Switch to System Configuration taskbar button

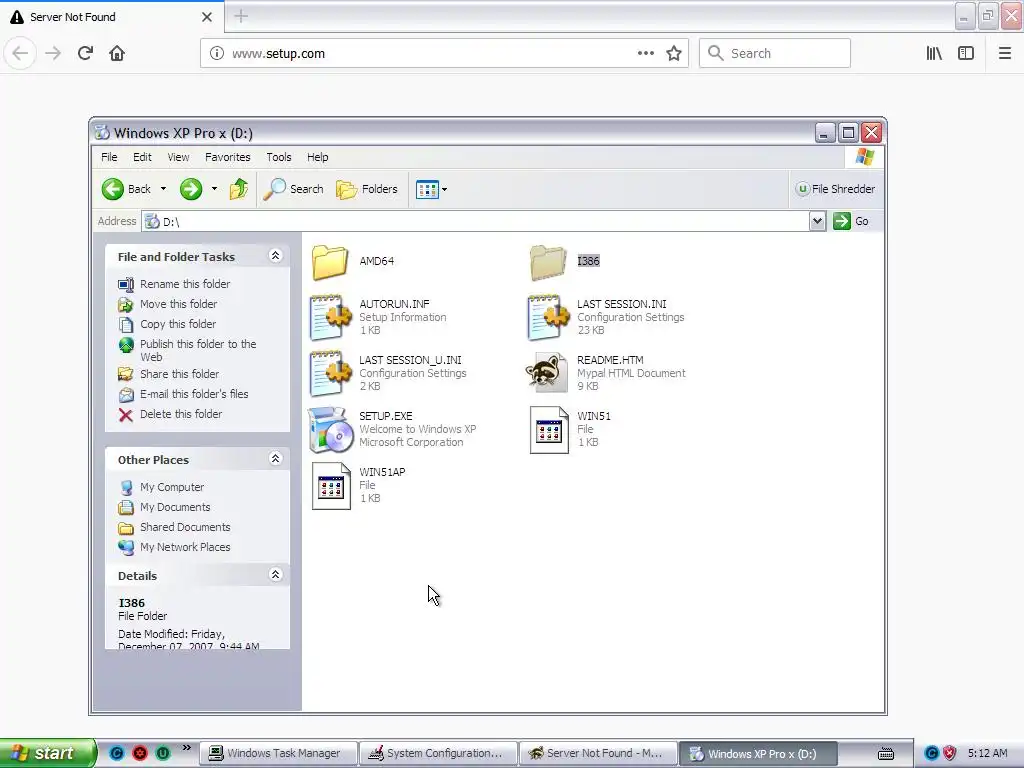tap(438, 754)
